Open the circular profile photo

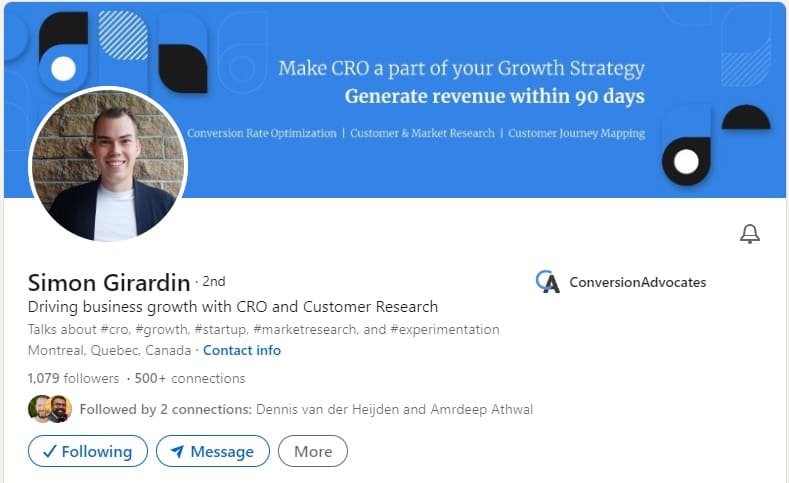click(x=108, y=164)
